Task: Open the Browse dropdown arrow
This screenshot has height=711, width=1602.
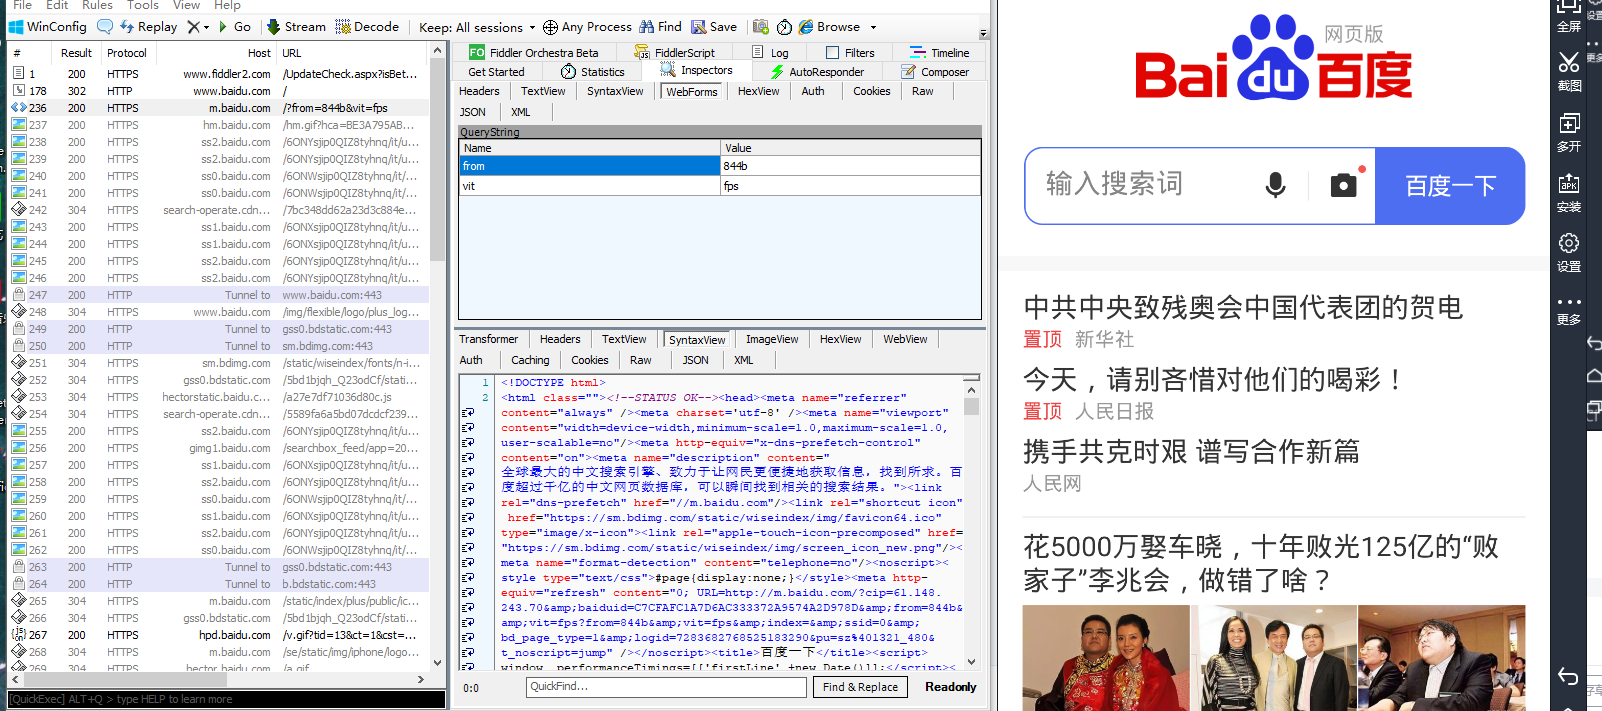Action: click(x=873, y=28)
